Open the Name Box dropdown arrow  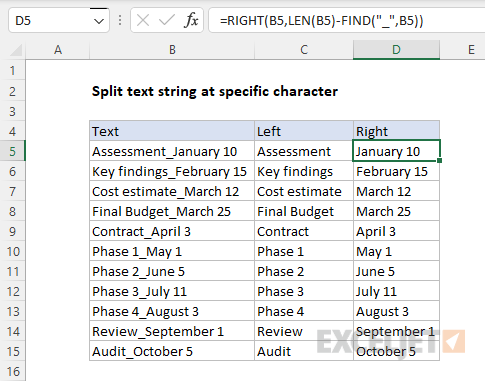point(99,21)
